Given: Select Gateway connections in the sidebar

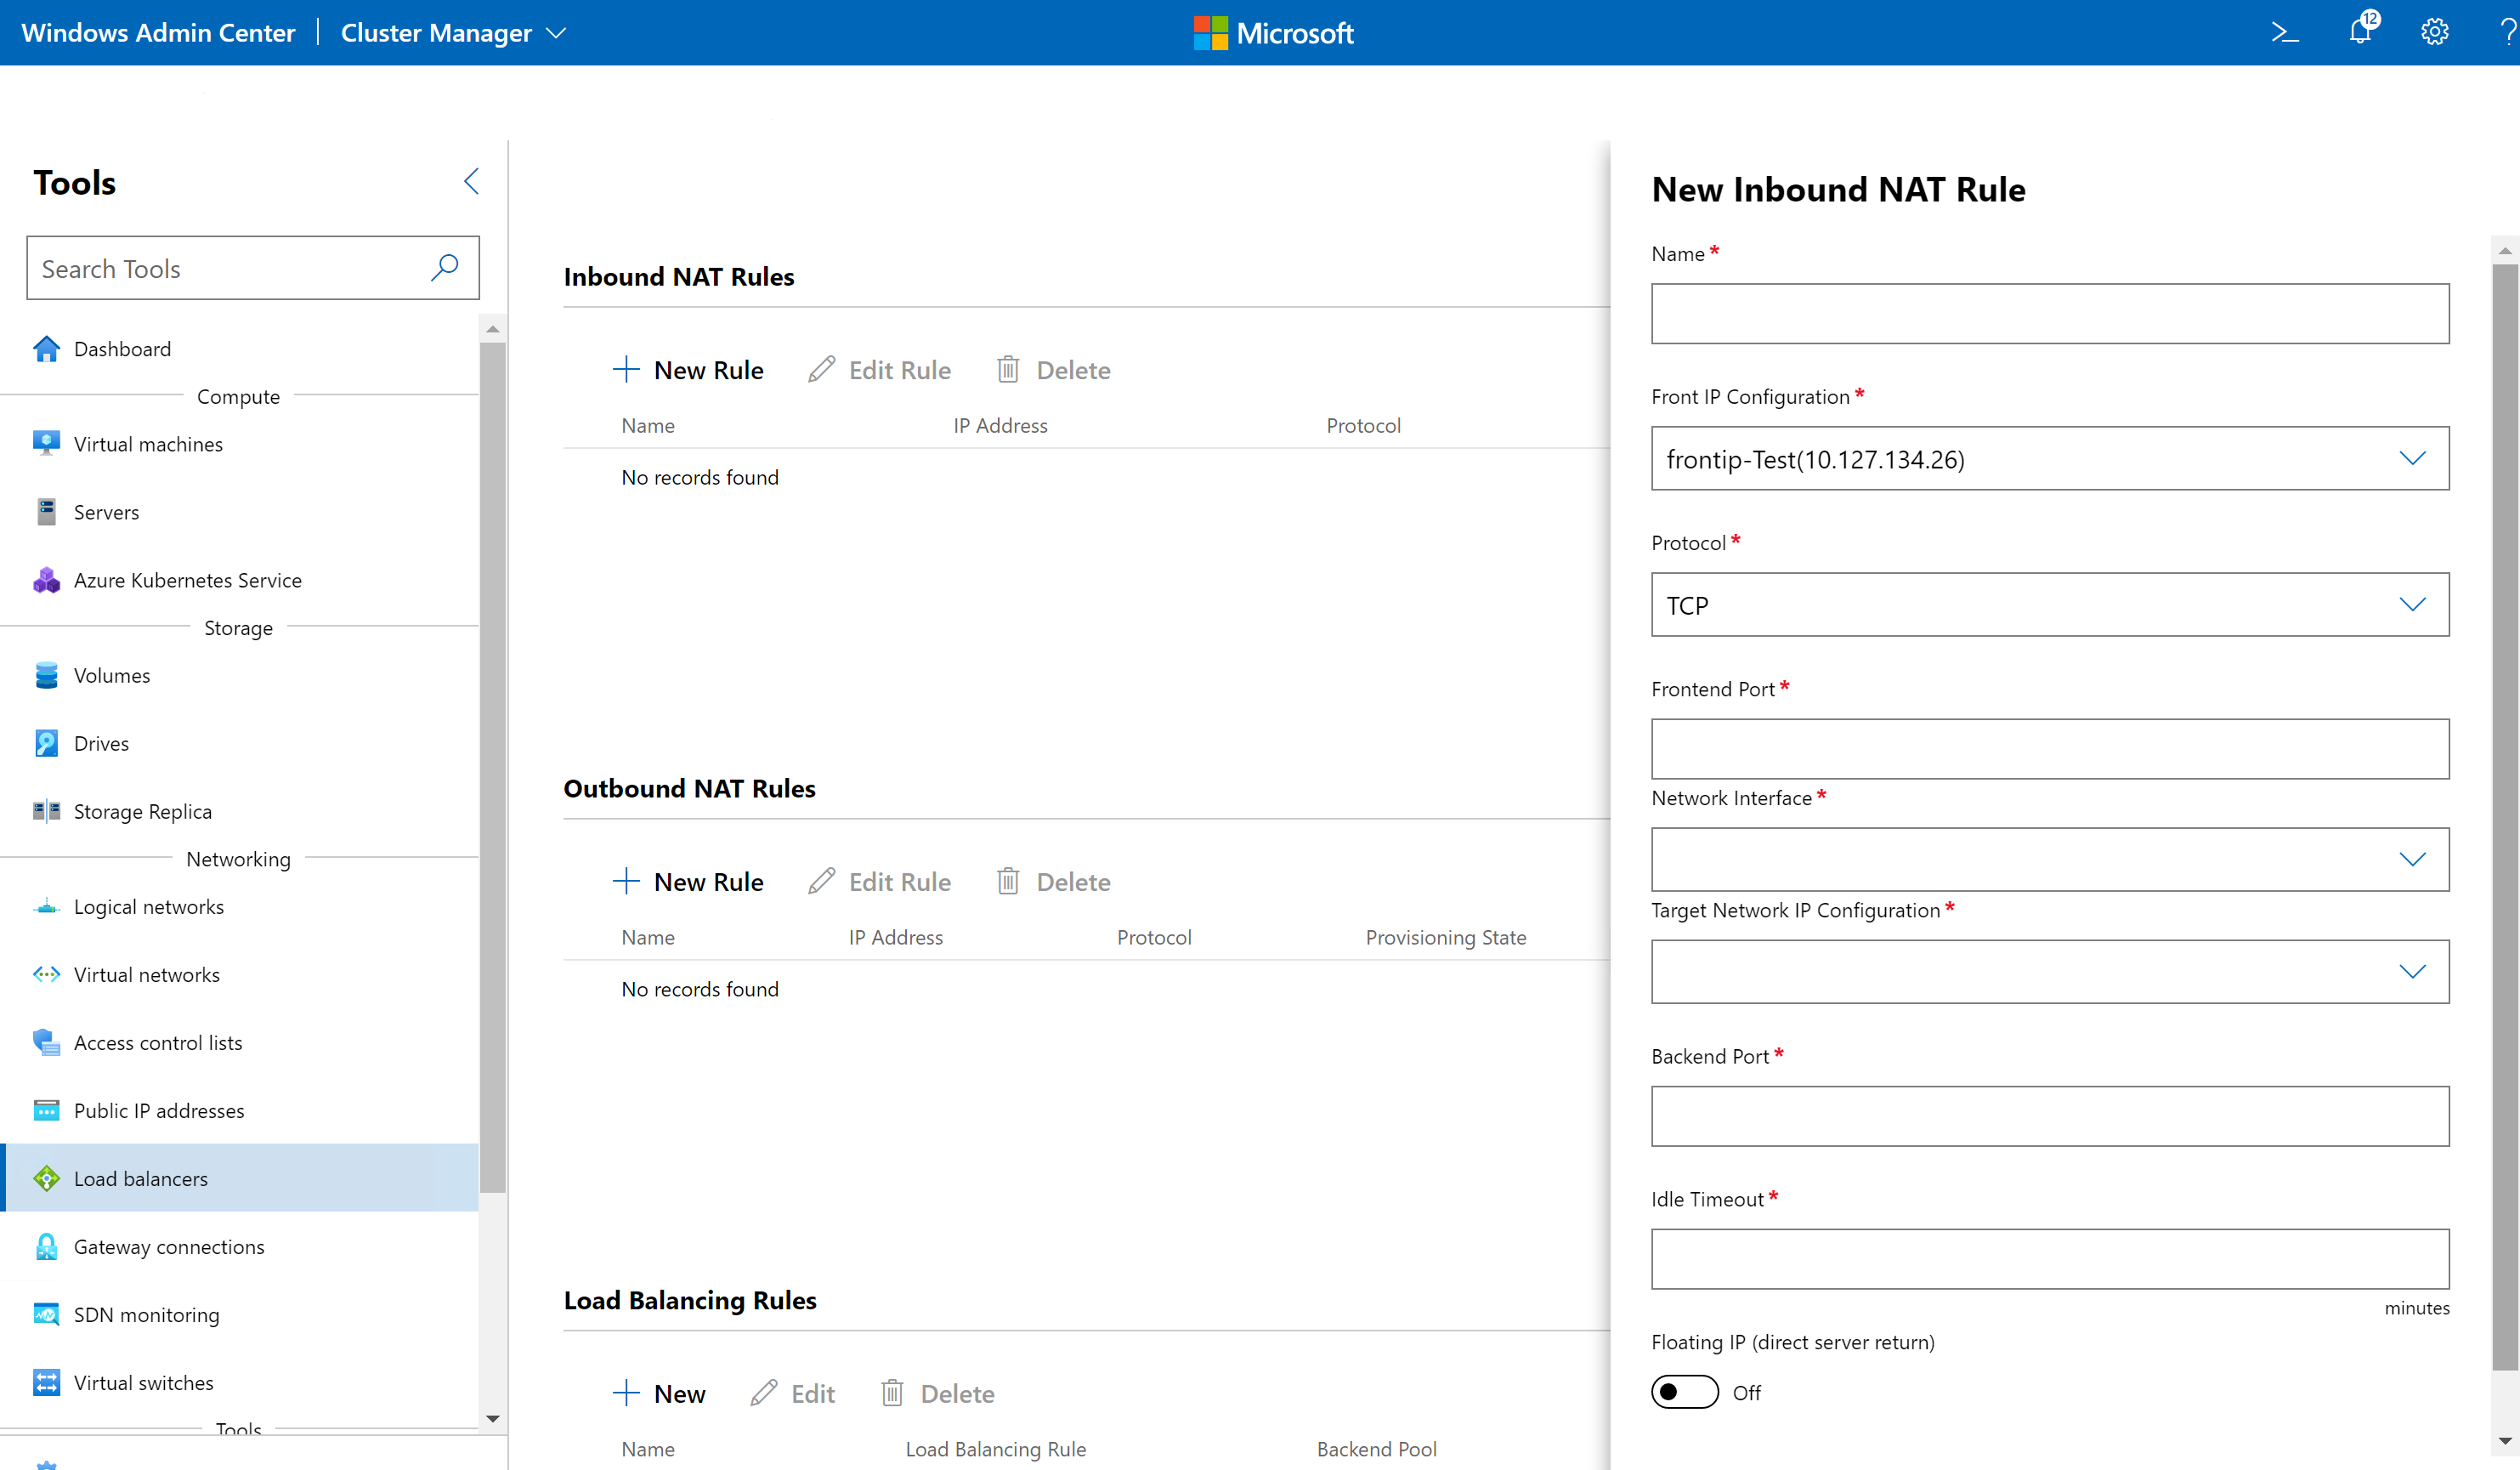Looking at the screenshot, I should click(x=168, y=1246).
